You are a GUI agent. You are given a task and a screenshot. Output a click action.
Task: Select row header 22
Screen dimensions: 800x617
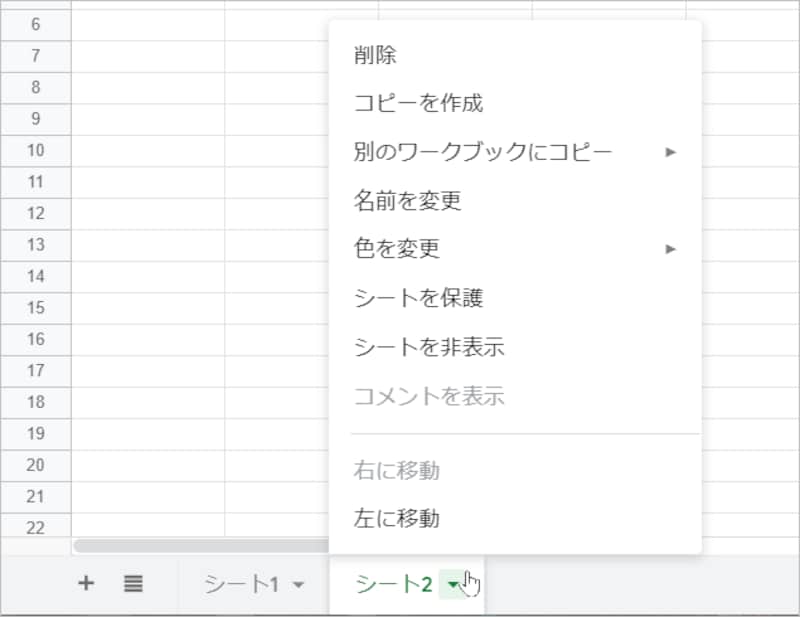pyautogui.click(x=35, y=528)
